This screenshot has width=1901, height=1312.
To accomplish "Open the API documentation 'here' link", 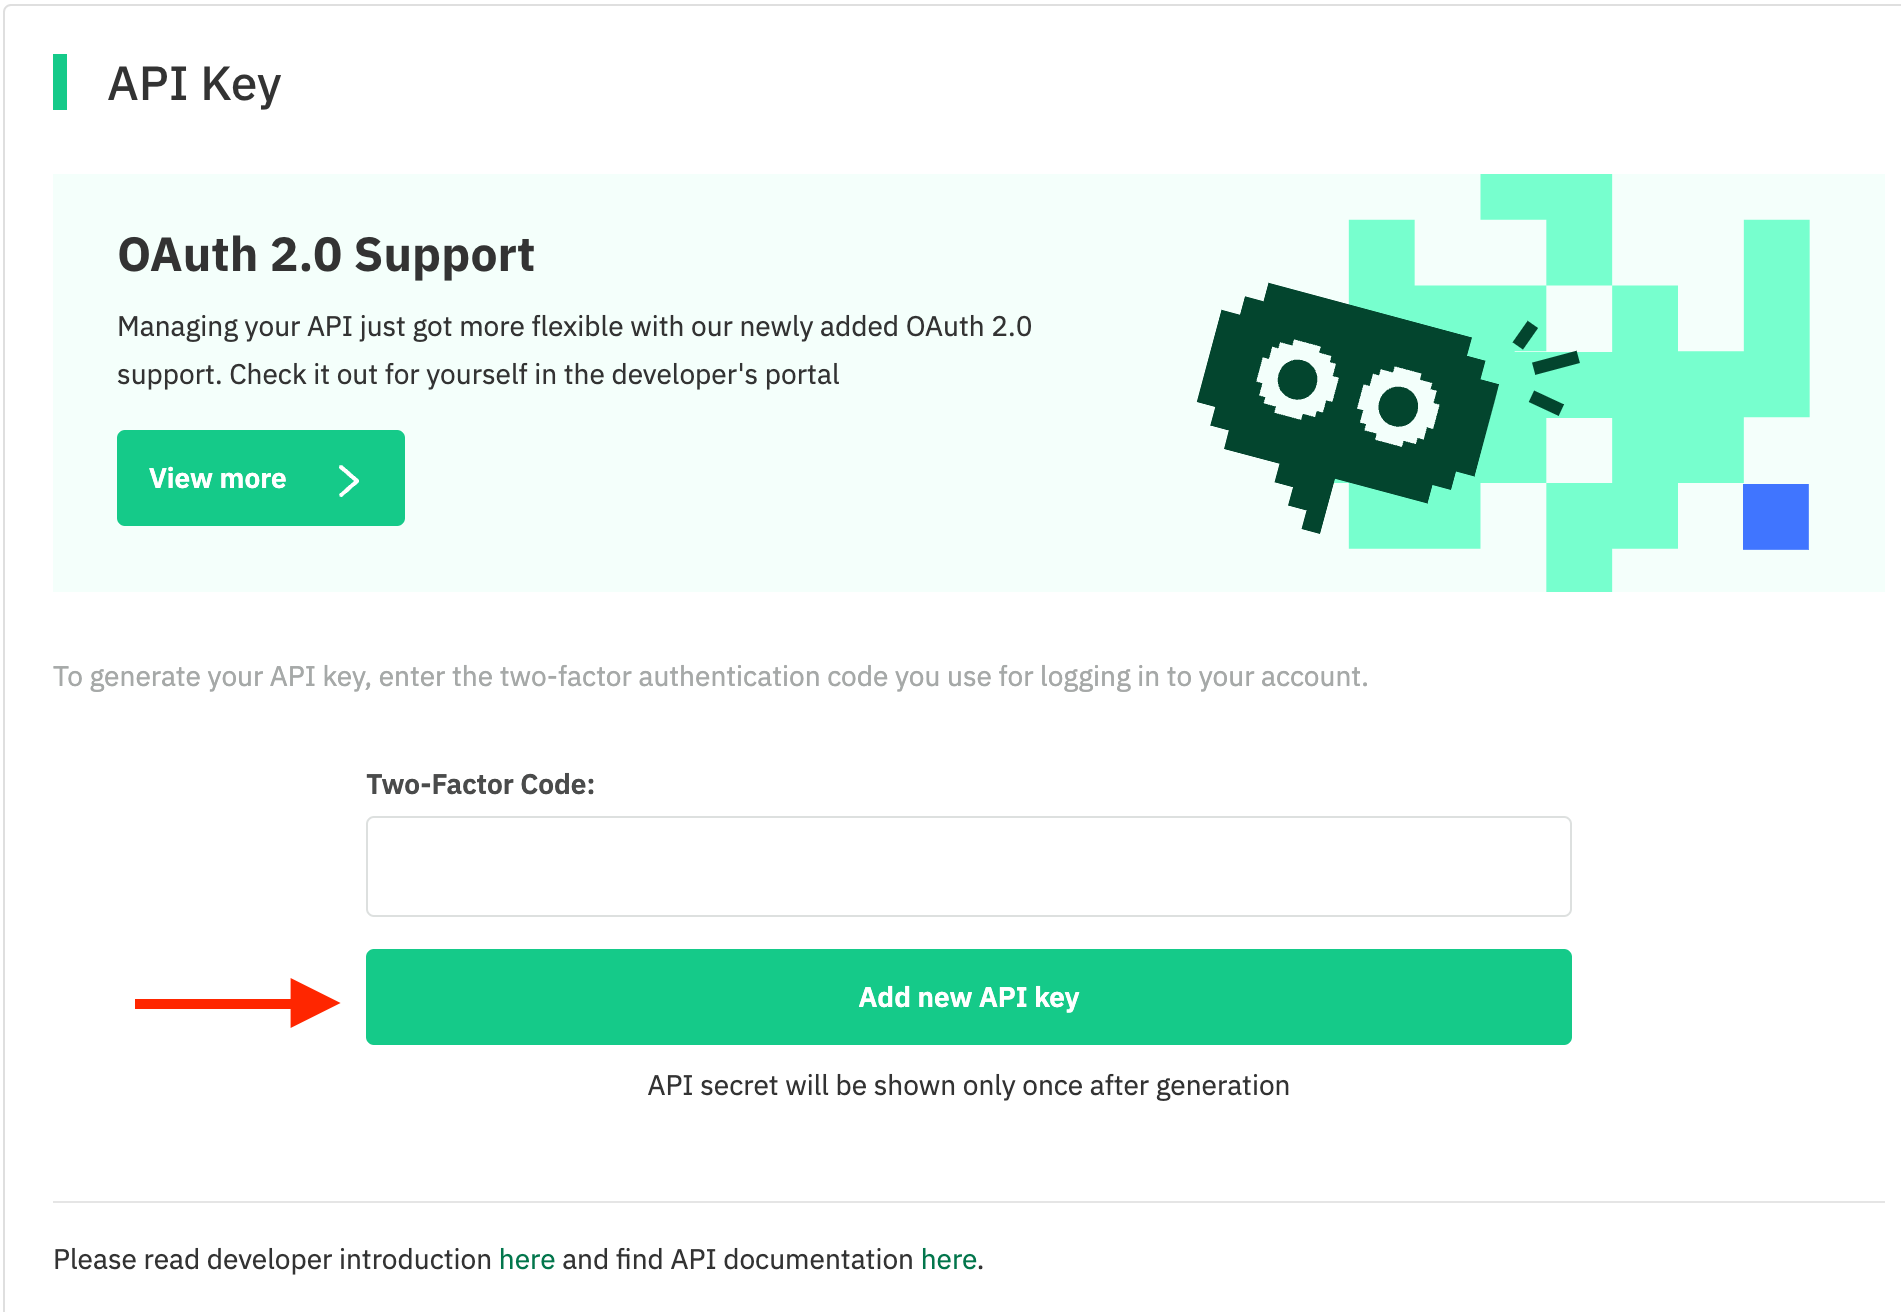I will pyautogui.click(x=948, y=1259).
